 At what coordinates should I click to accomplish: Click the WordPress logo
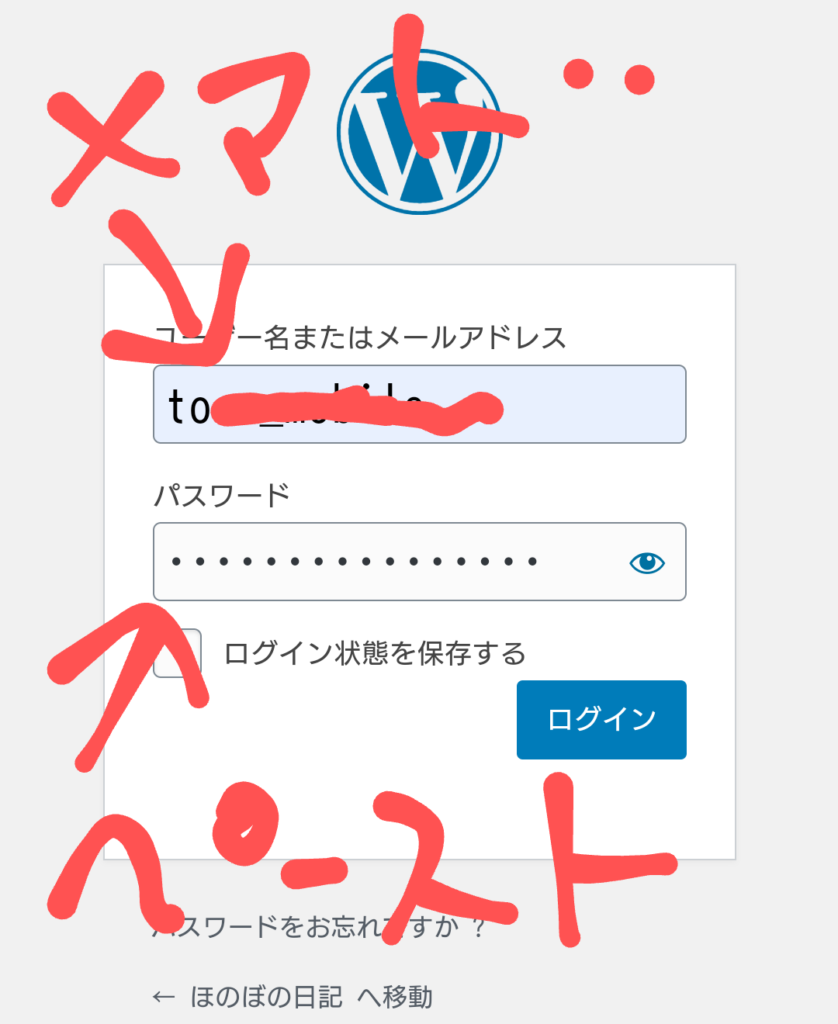point(419,131)
